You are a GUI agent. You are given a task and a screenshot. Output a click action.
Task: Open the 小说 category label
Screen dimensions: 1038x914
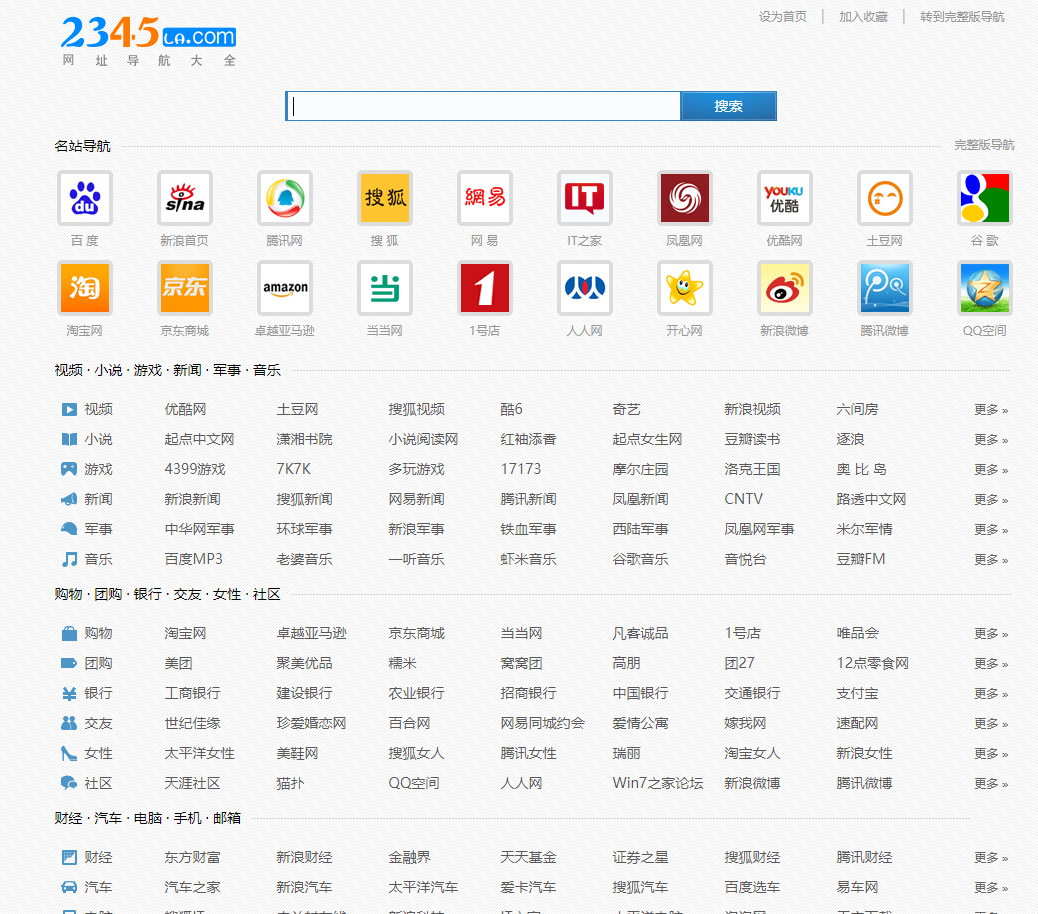99,439
